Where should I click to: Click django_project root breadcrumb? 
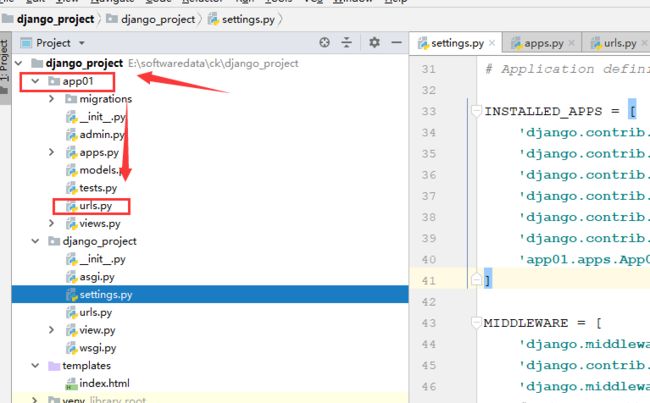[x=49, y=19]
